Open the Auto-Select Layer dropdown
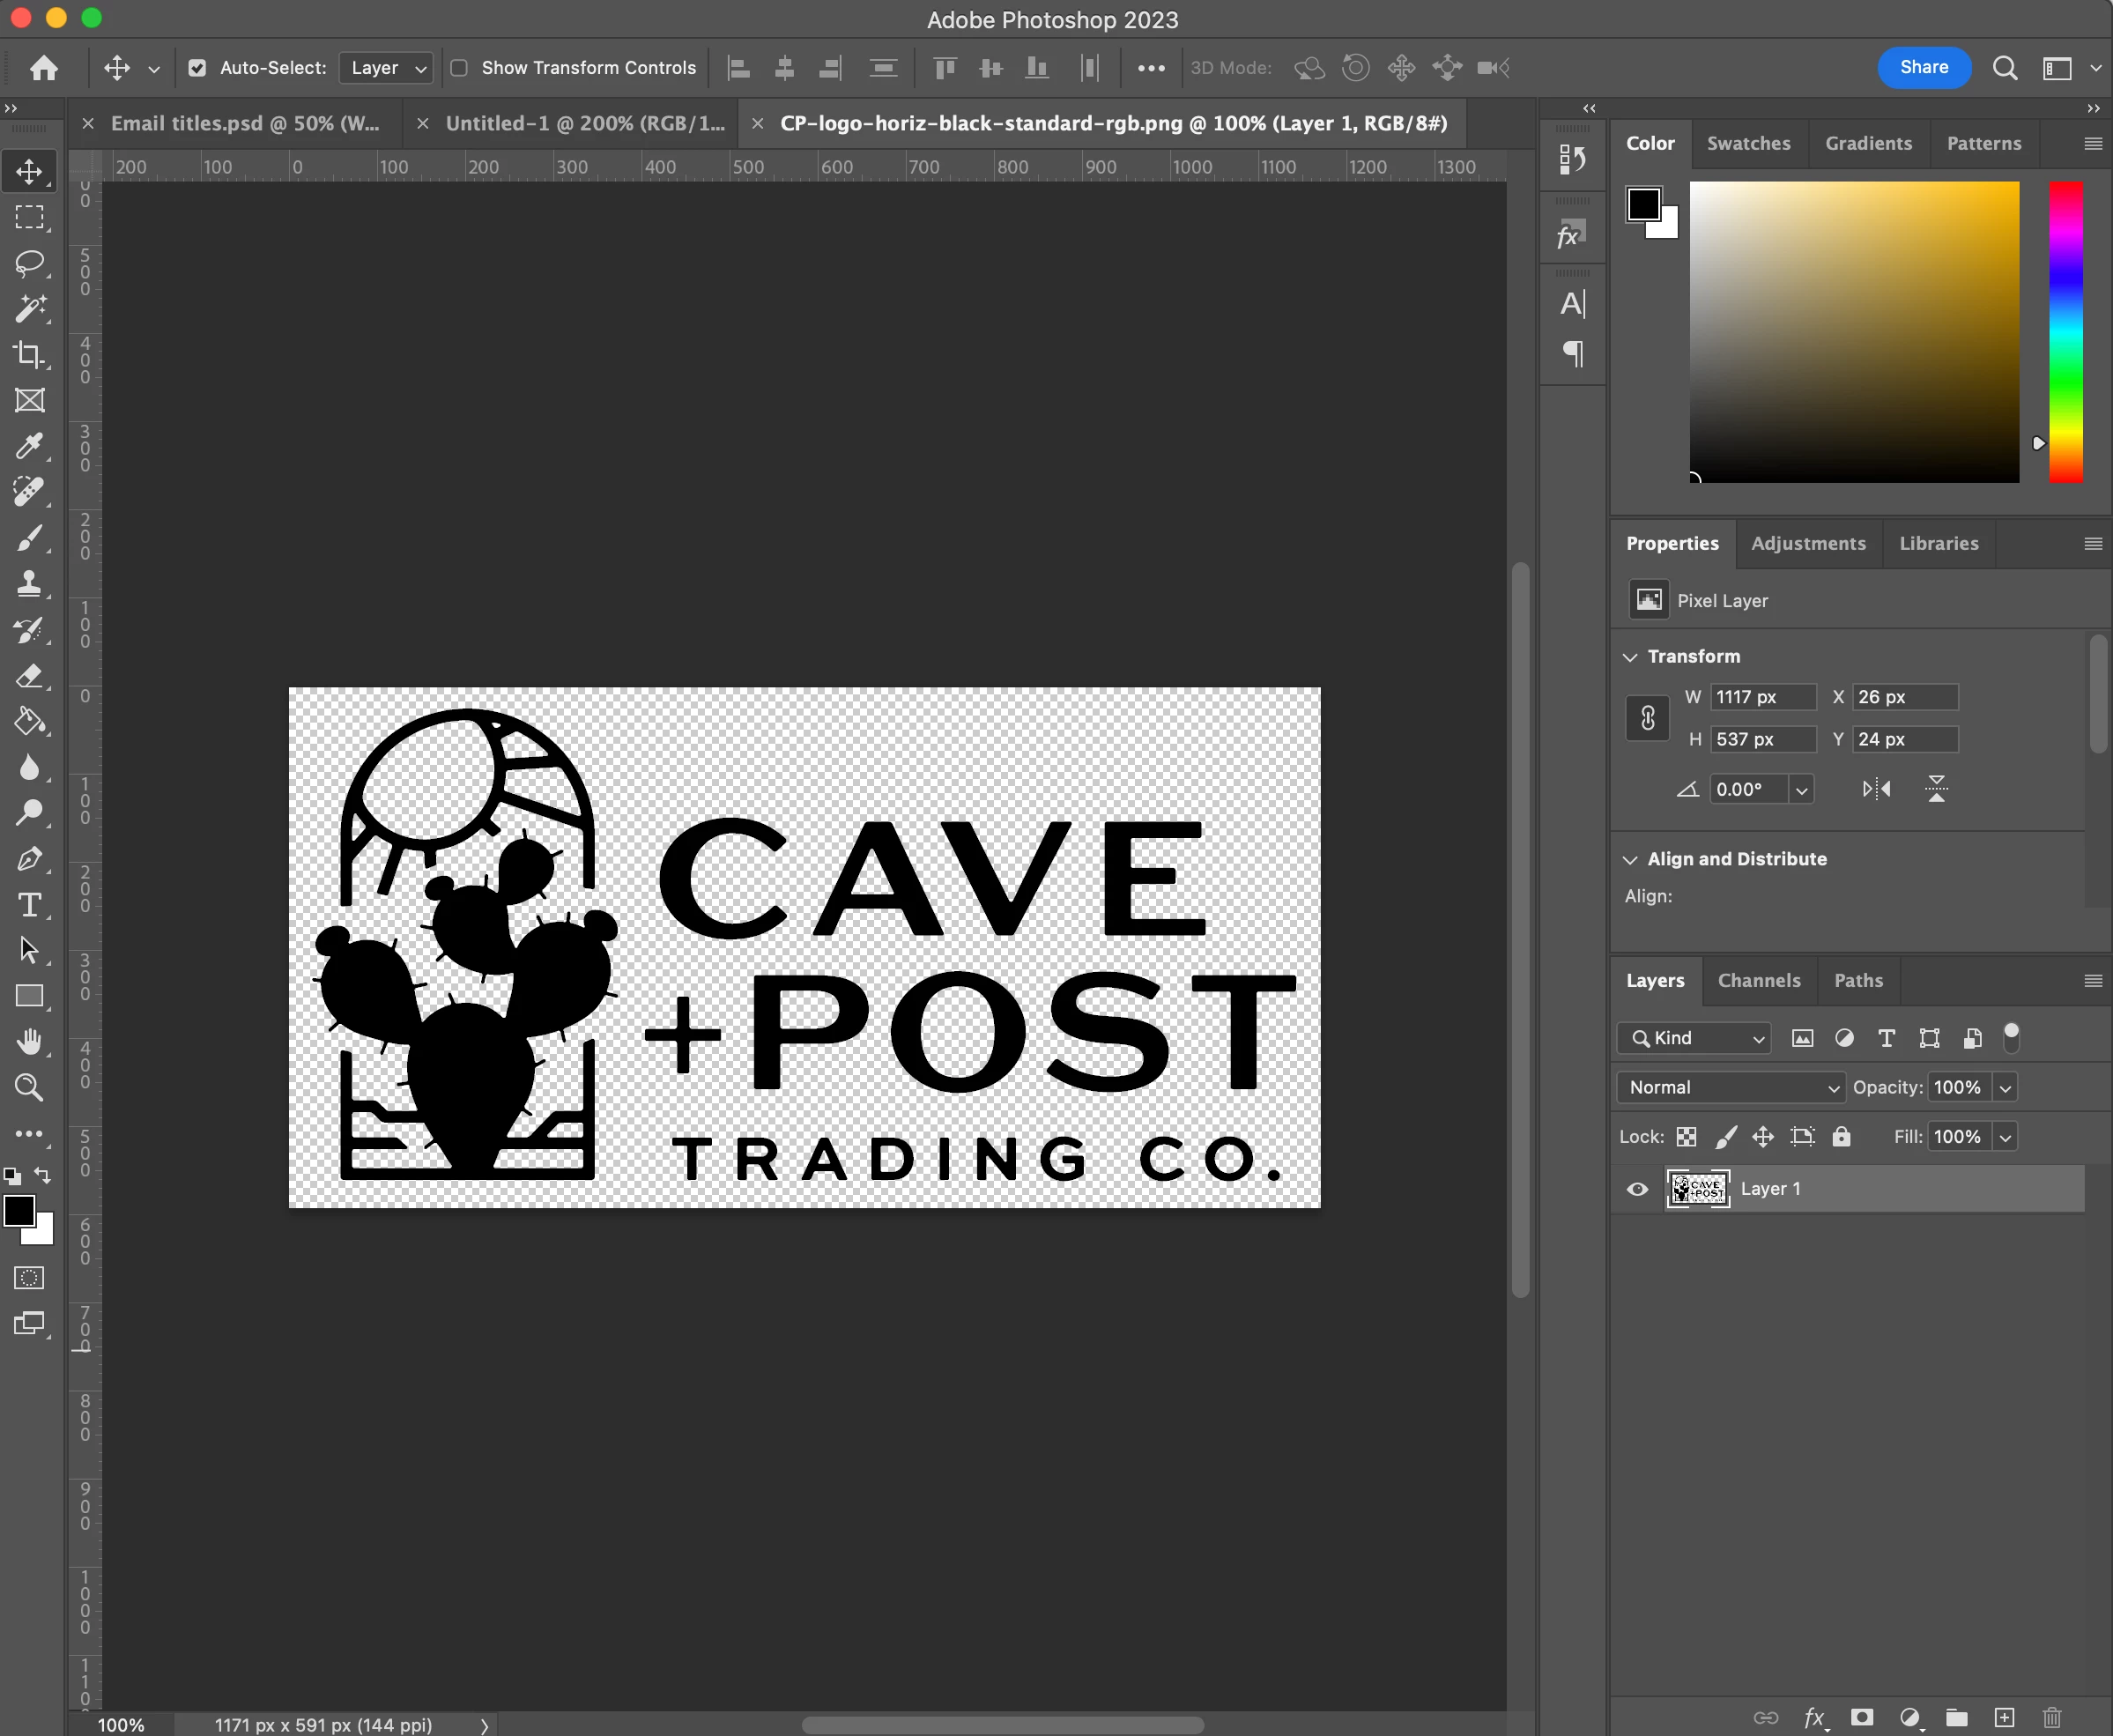2113x1736 pixels. pos(386,68)
